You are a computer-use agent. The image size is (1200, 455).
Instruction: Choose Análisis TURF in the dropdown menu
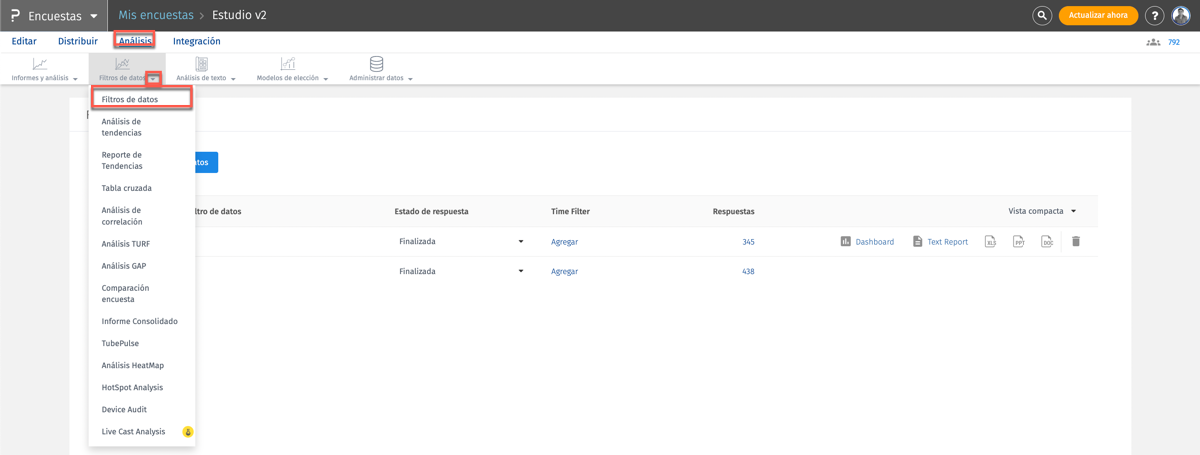coord(125,244)
